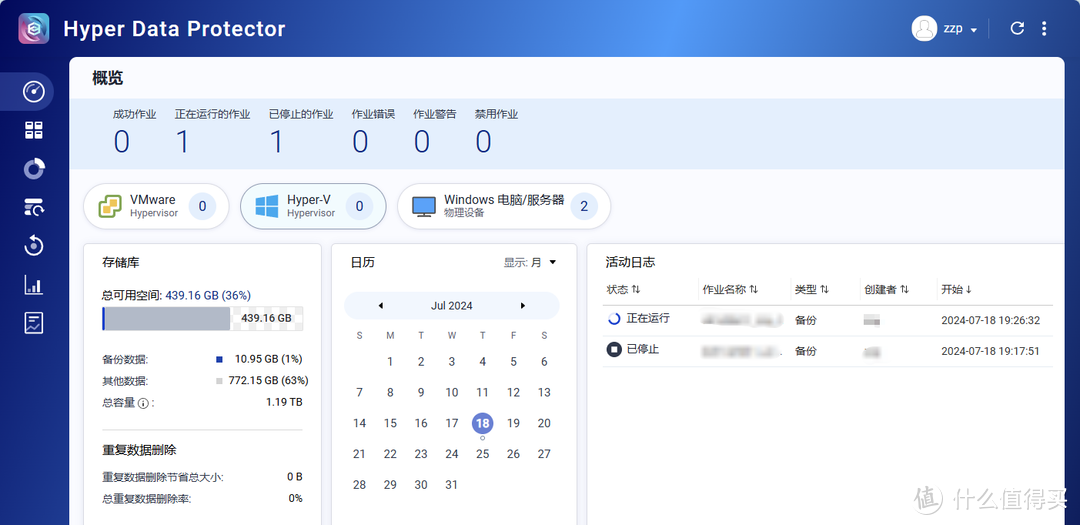The height and width of the screenshot is (525, 1080).
Task: Go to next month in calendar
Action: [523, 306]
